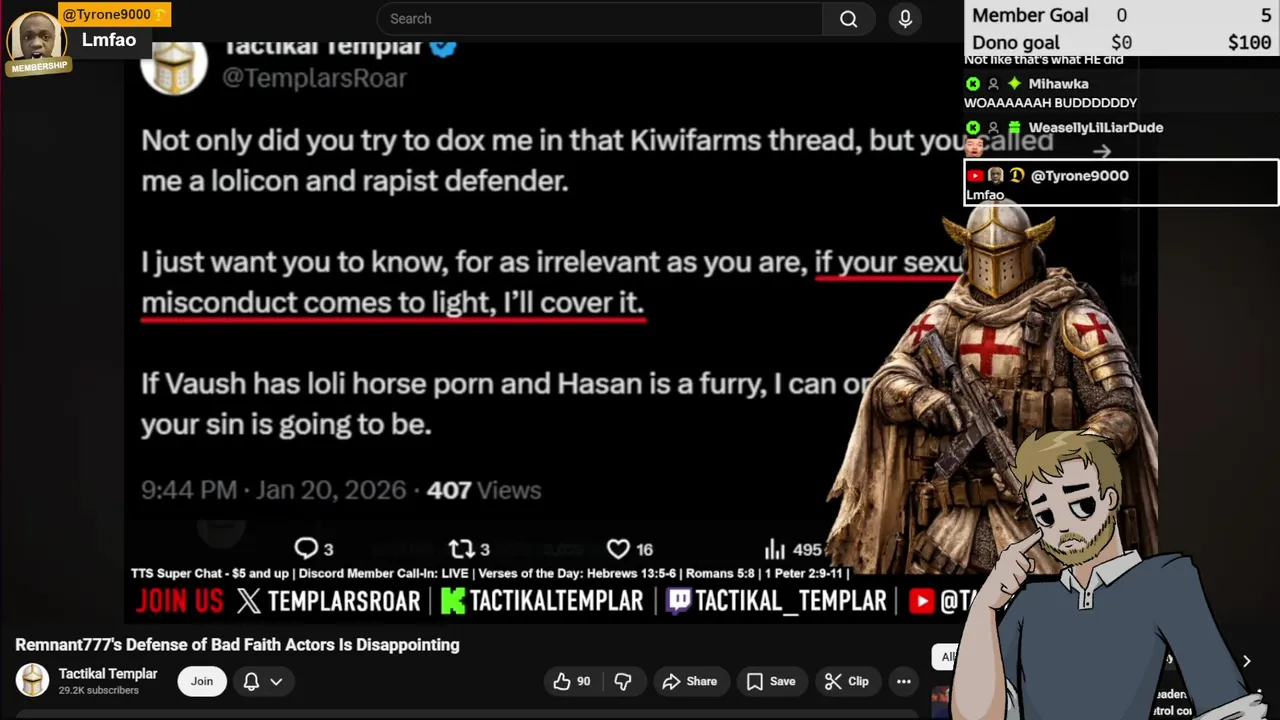Image resolution: width=1280 pixels, height=720 pixels.
Task: Activate voice search microphone icon
Action: [905, 19]
